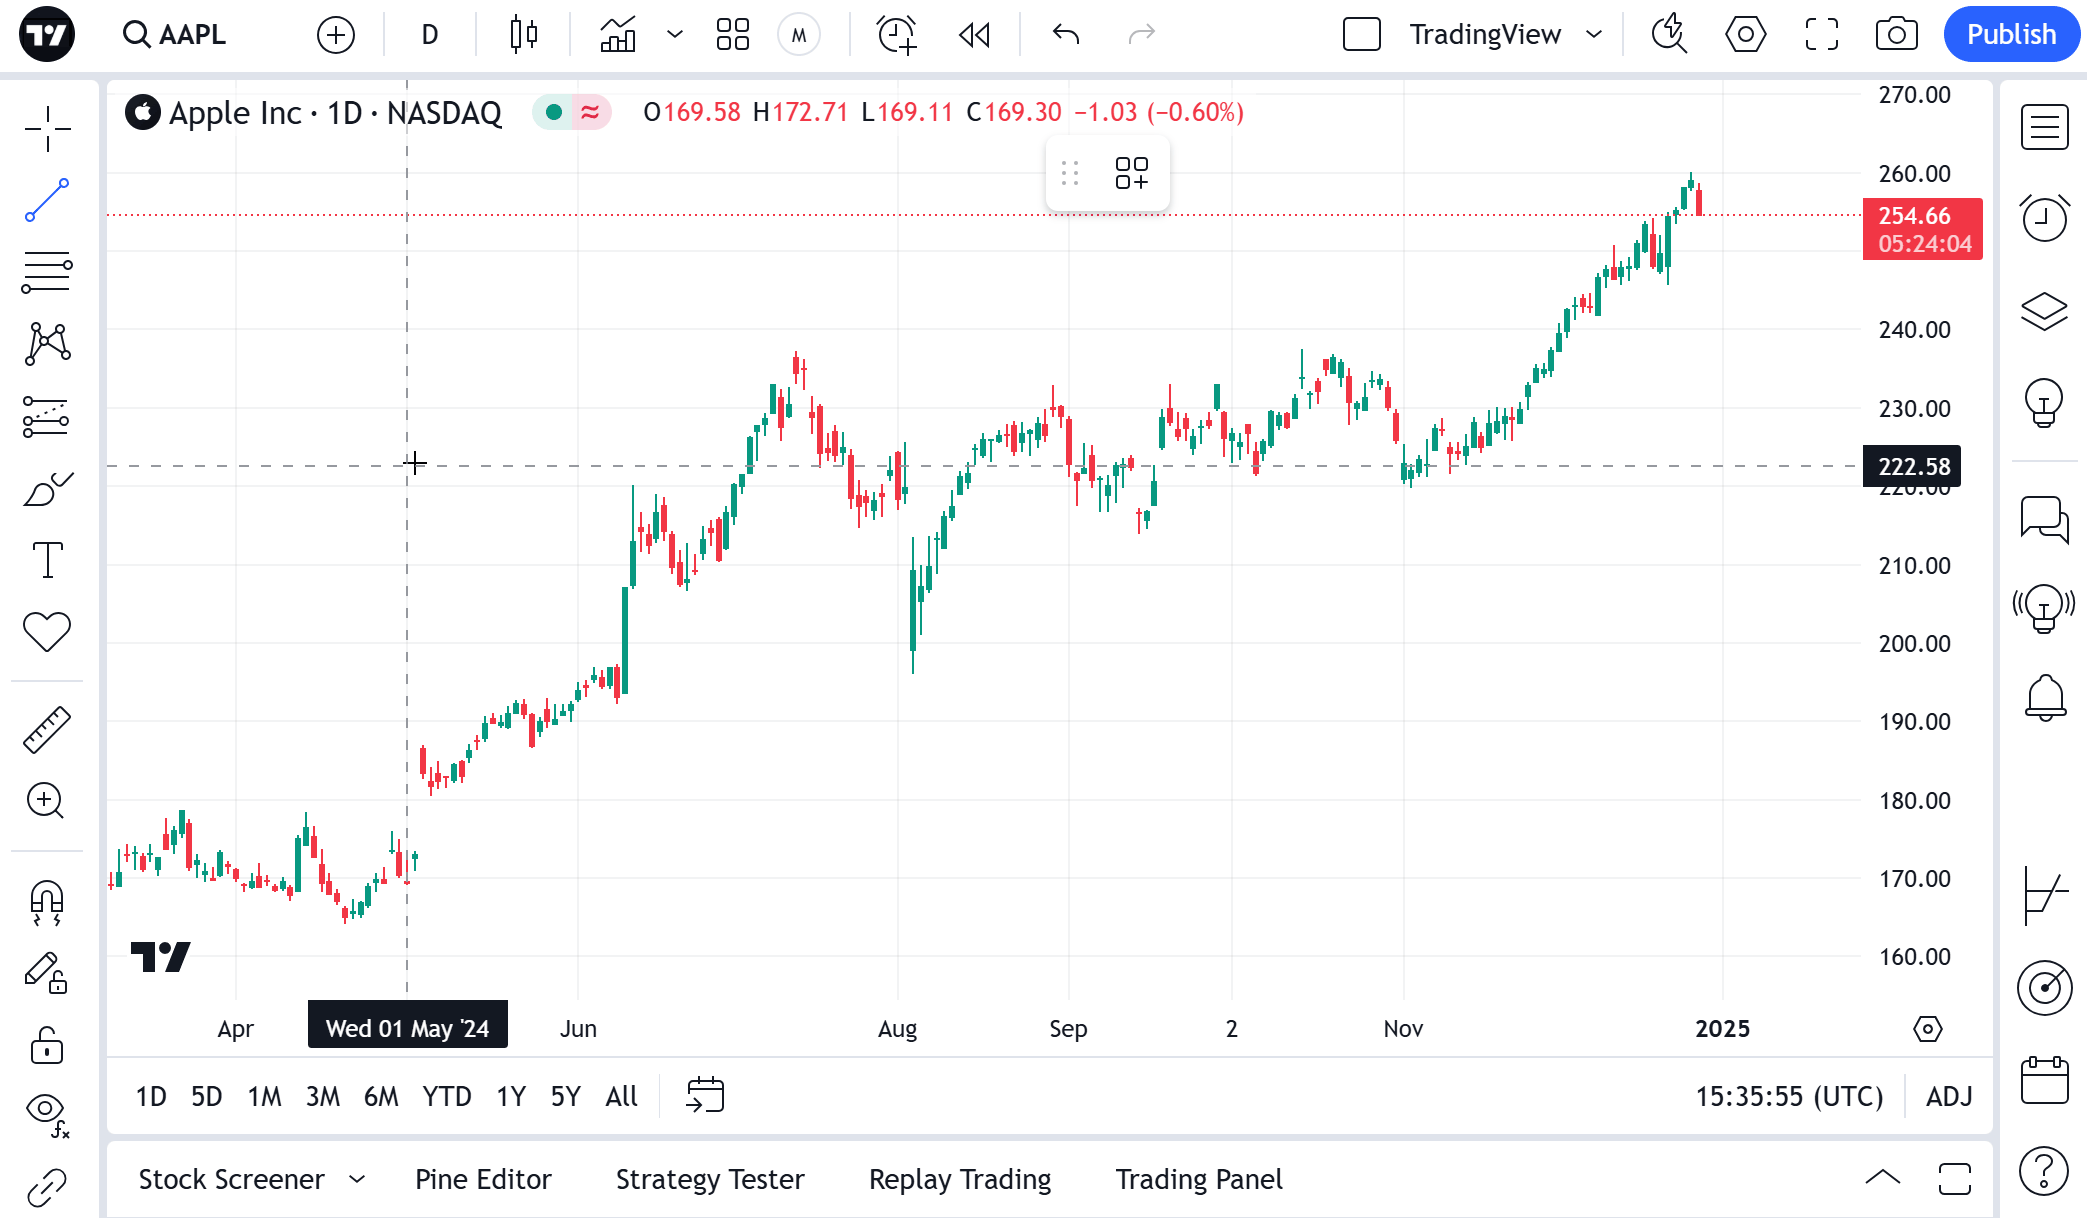Open the alerts bell in right sidebar
Screen dimensions: 2087x1218
click(2045, 697)
